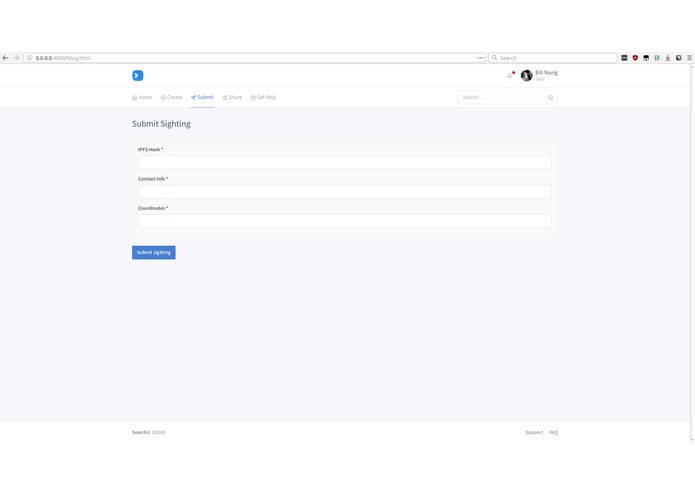Click the blue app logo icon

[137, 75]
